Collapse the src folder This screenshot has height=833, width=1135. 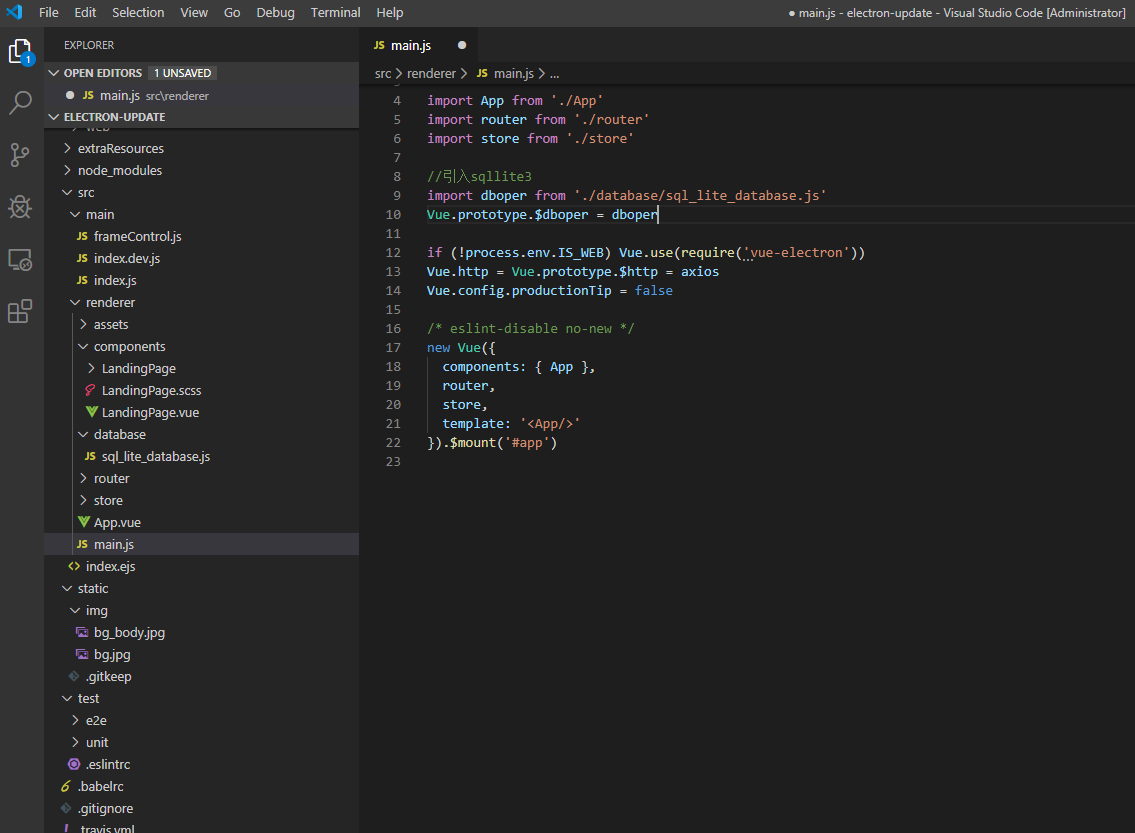point(67,193)
